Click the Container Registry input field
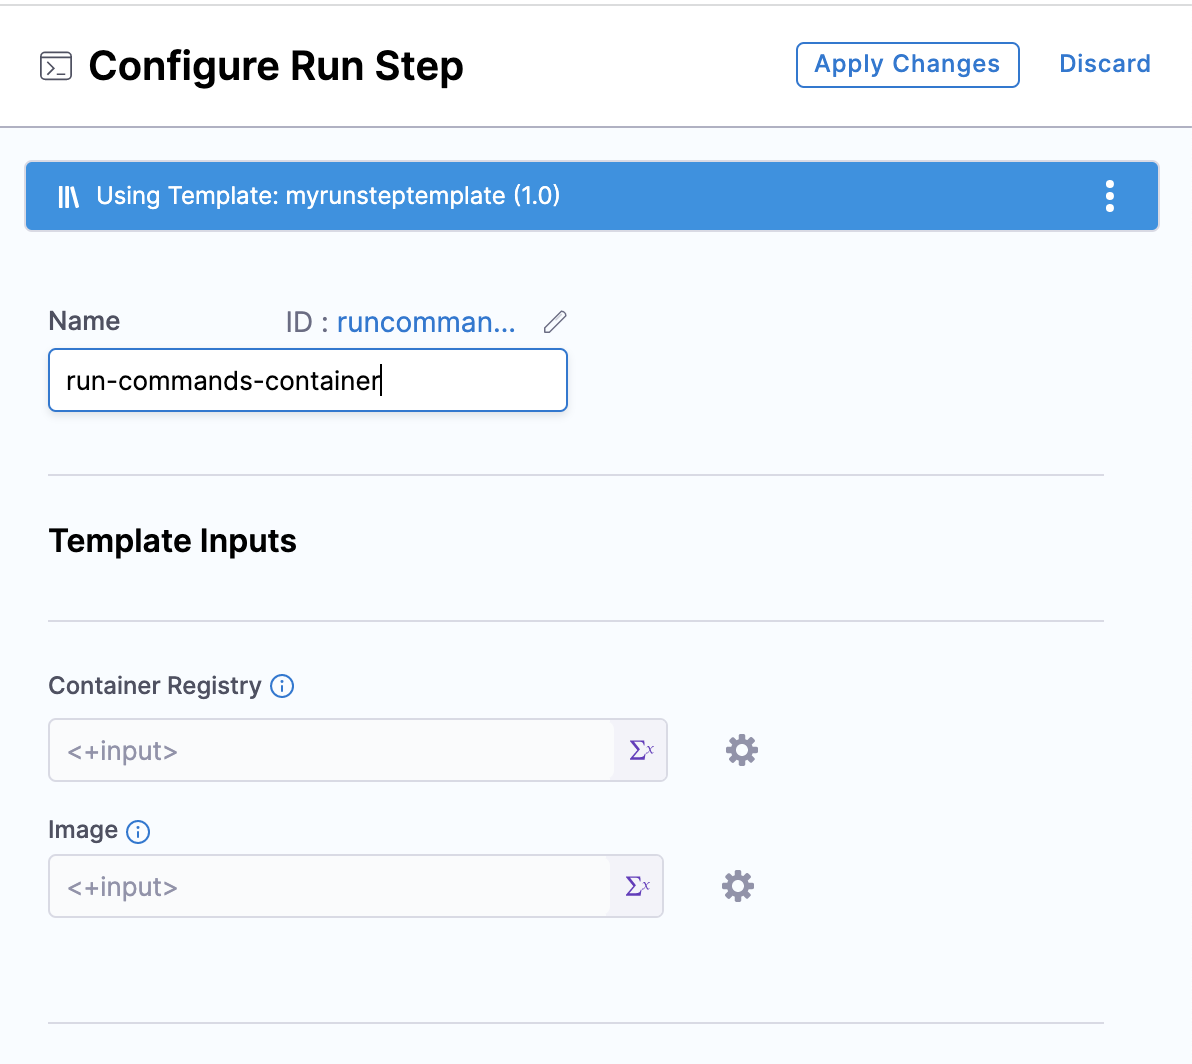The height and width of the screenshot is (1064, 1192). [330, 751]
